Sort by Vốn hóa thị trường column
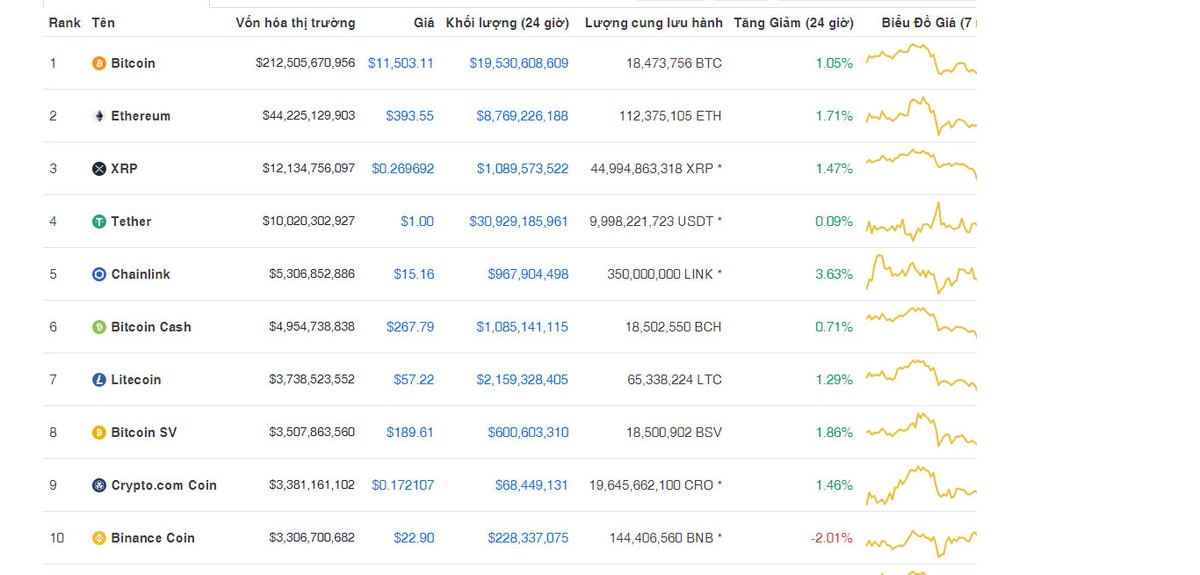Screen dimensions: 1200x575 295,22
